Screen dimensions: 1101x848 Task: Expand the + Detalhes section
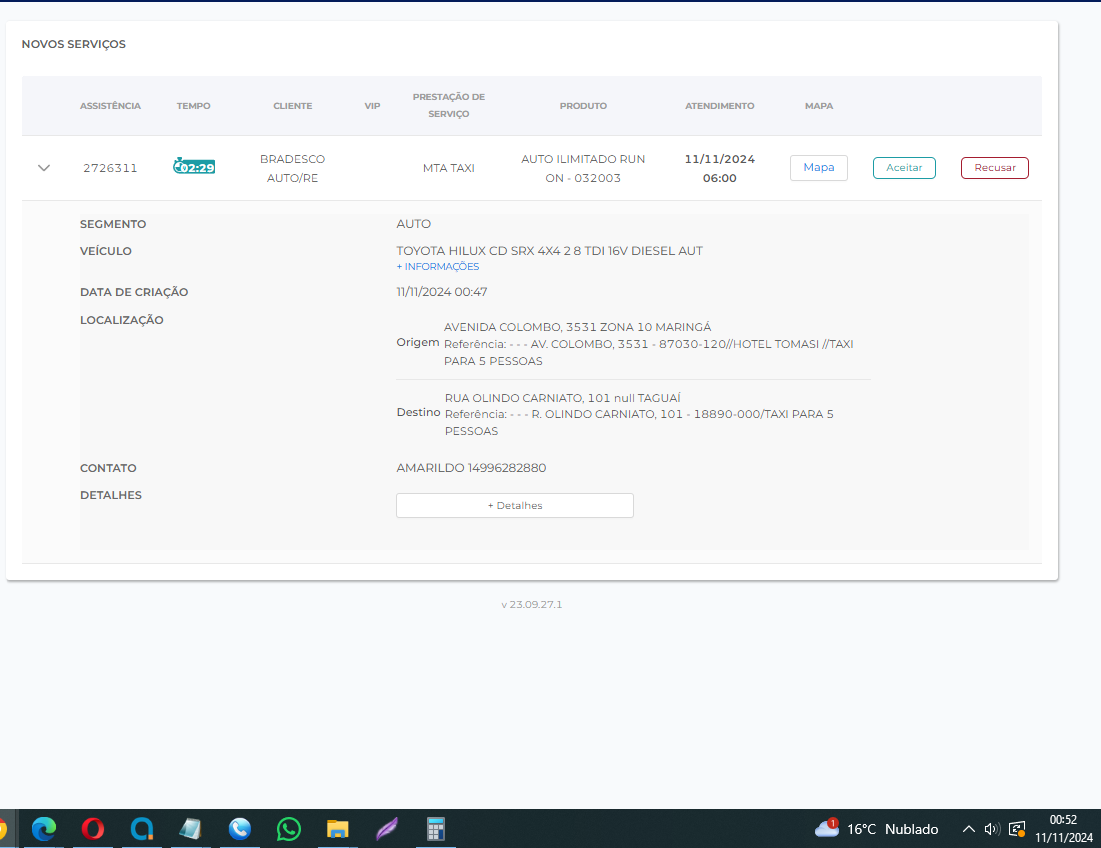(514, 506)
